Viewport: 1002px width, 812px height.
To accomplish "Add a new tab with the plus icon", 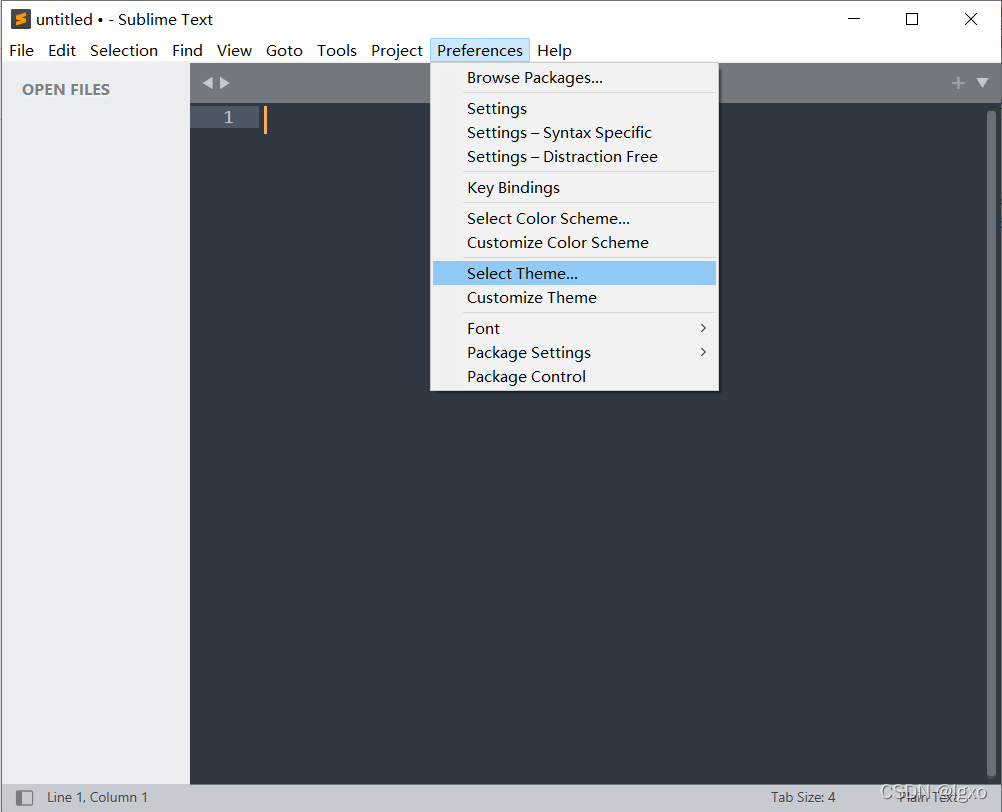I will point(957,83).
